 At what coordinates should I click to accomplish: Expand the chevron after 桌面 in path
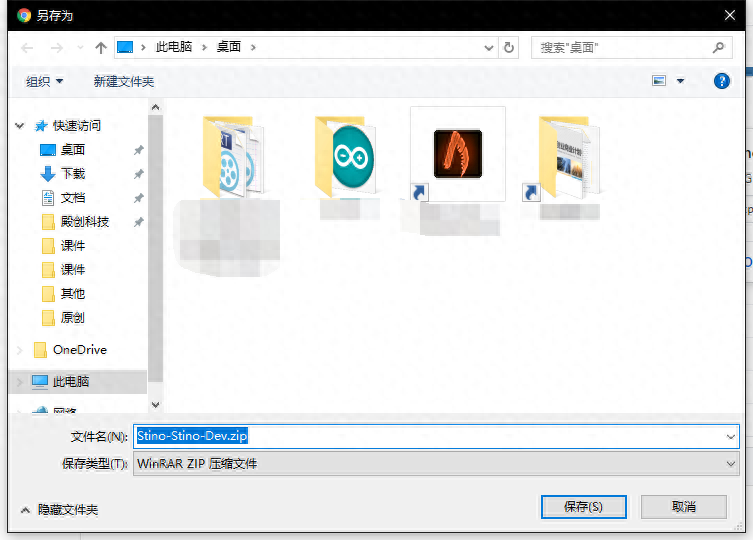point(253,48)
